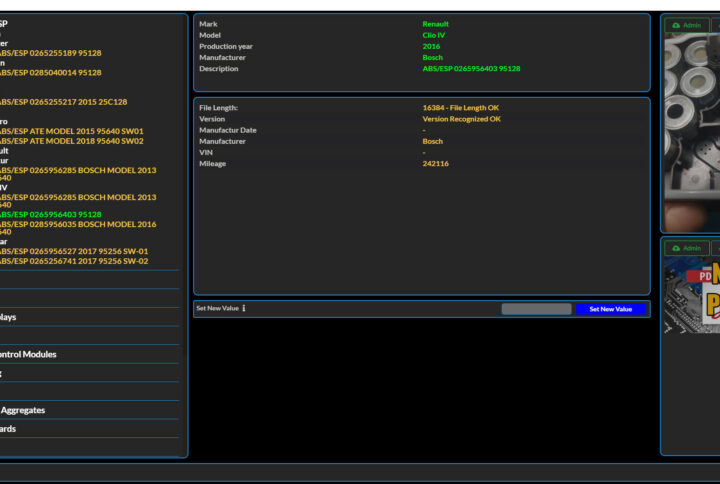Click the grey new value input field

[536, 309]
